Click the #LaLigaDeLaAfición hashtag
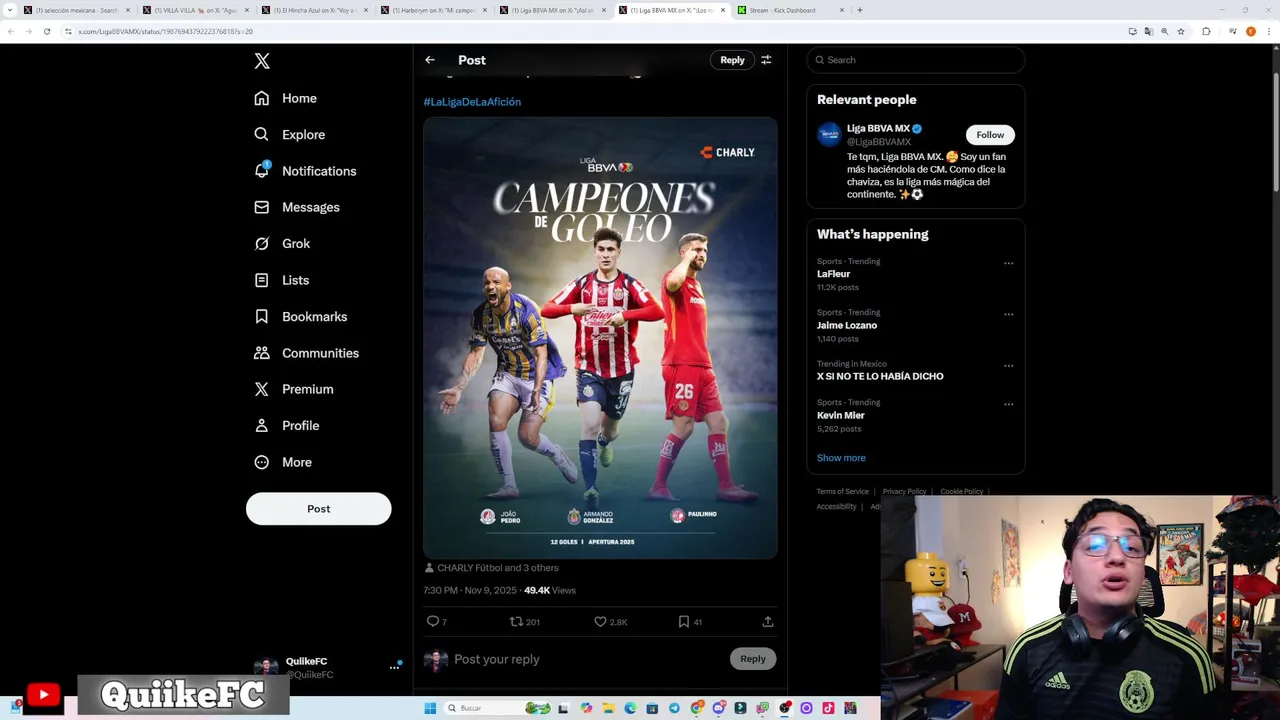This screenshot has height=720, width=1280. pos(472,102)
